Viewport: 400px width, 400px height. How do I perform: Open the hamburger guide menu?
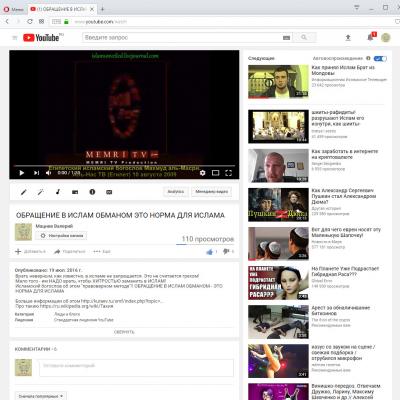[x=15, y=38]
